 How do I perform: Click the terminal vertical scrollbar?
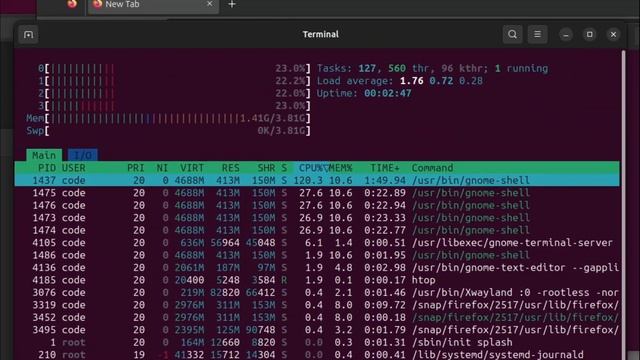(623, 204)
